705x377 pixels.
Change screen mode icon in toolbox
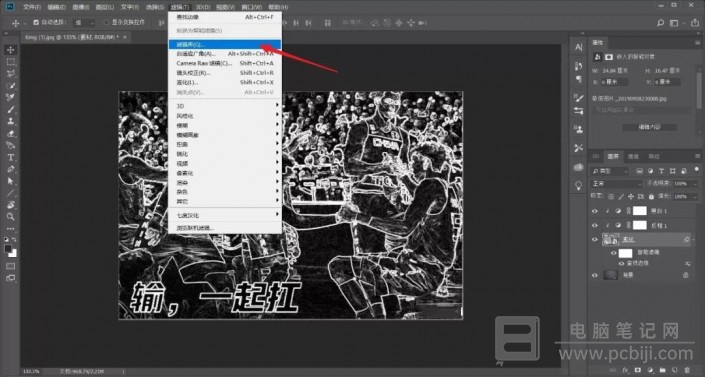[x=11, y=278]
